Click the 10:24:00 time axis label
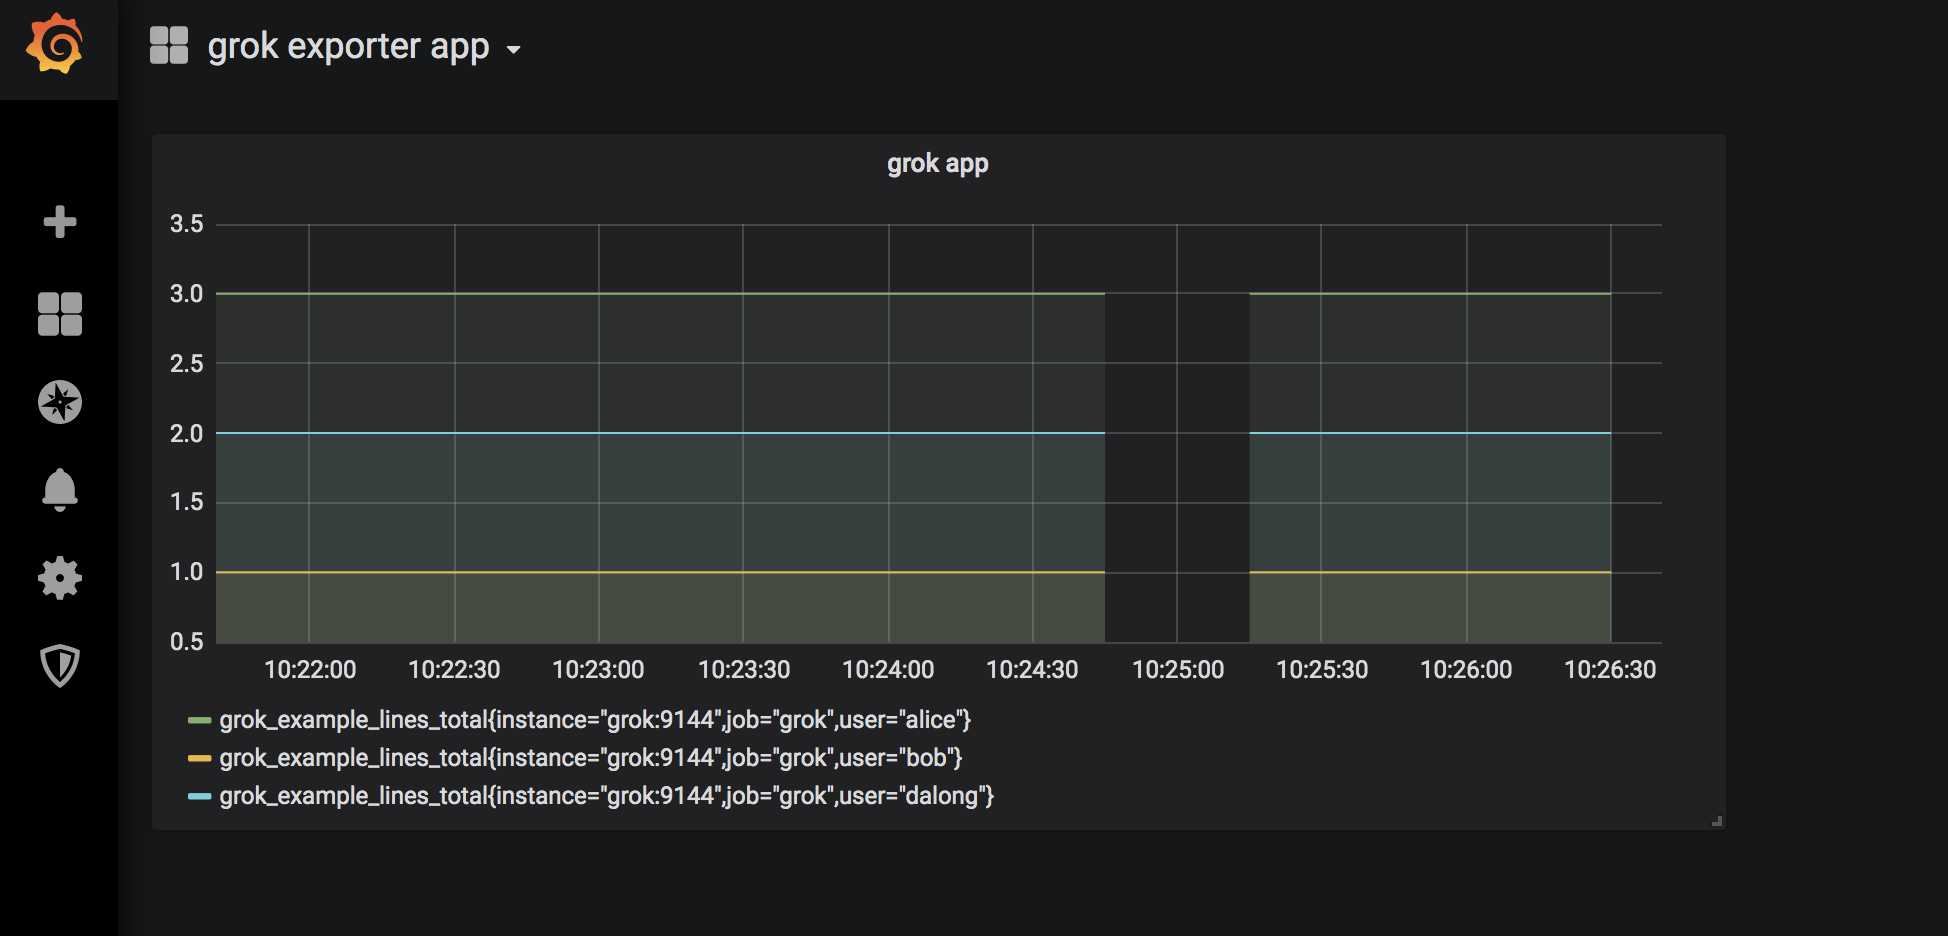This screenshot has width=1948, height=936. coord(888,670)
